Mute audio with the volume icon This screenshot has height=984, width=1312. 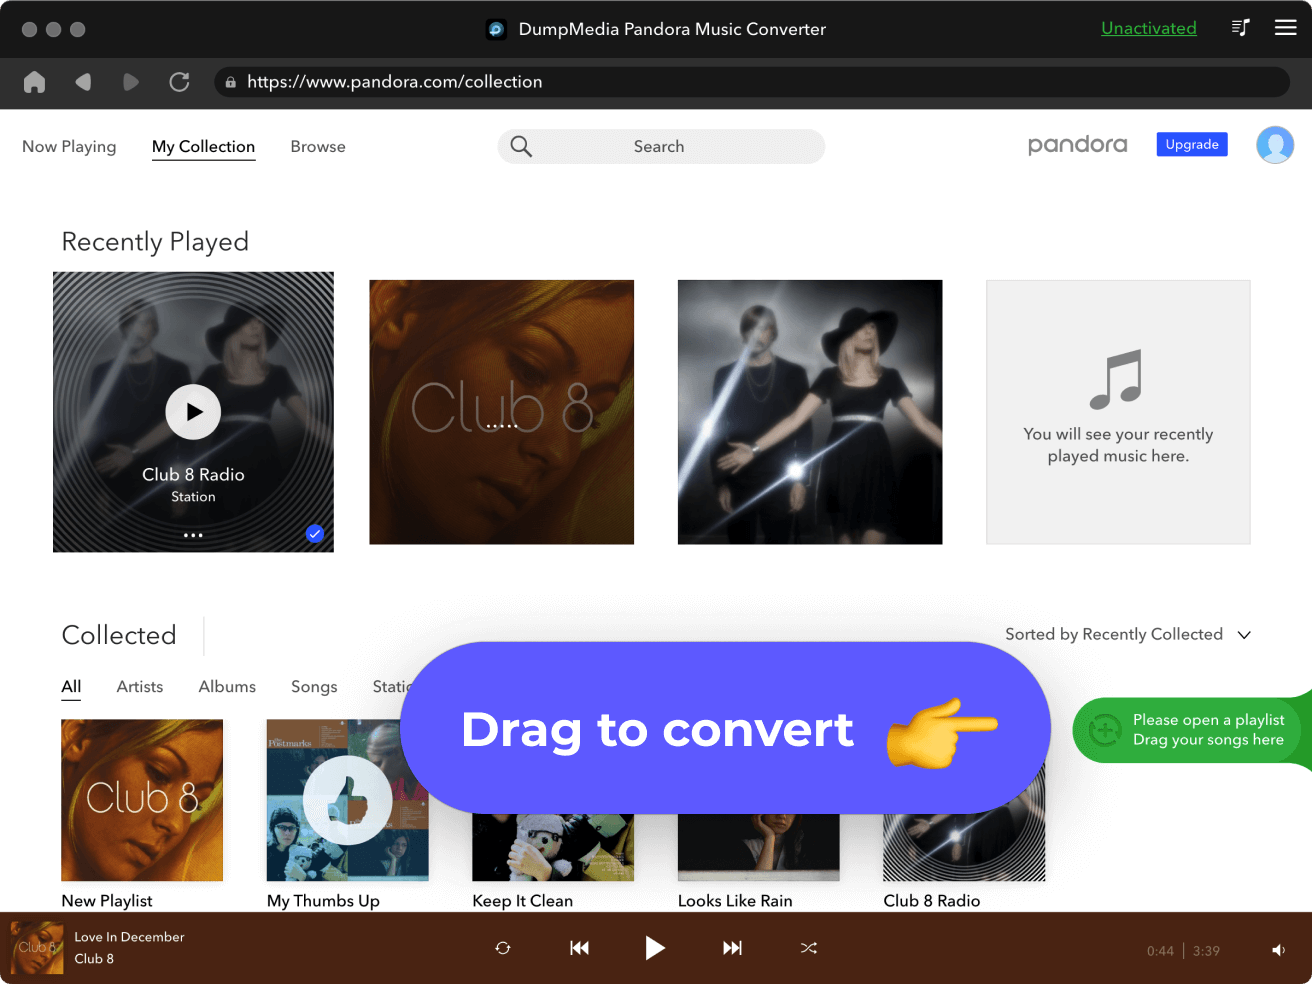1280,948
